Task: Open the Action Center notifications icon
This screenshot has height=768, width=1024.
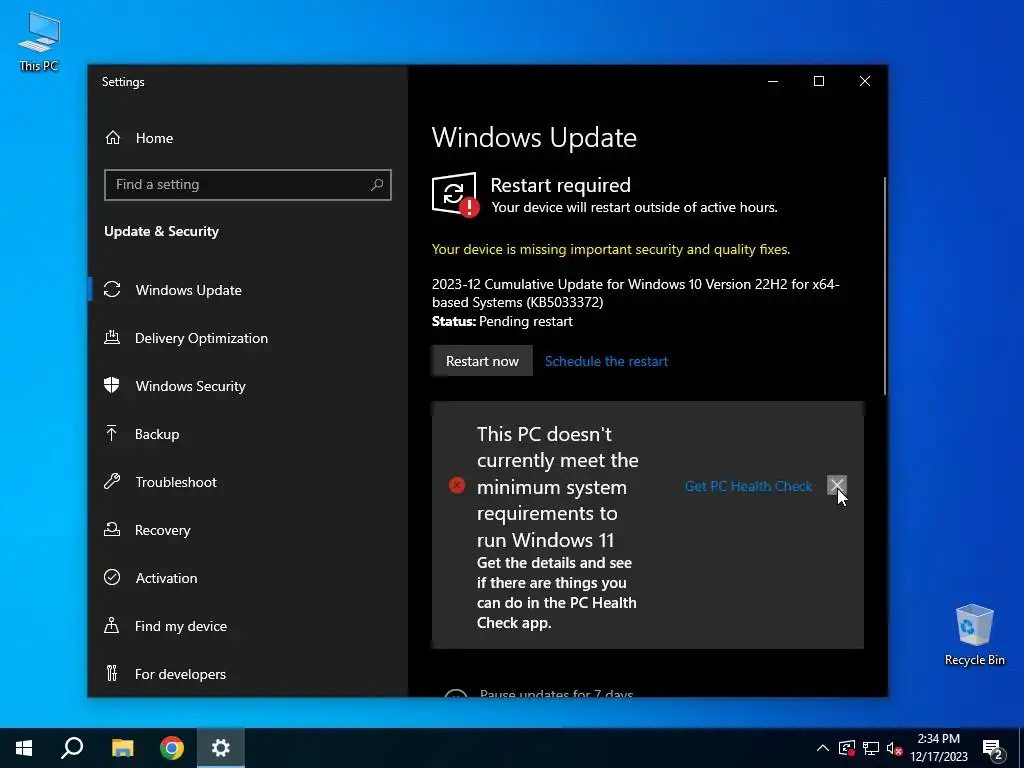Action: [993, 749]
